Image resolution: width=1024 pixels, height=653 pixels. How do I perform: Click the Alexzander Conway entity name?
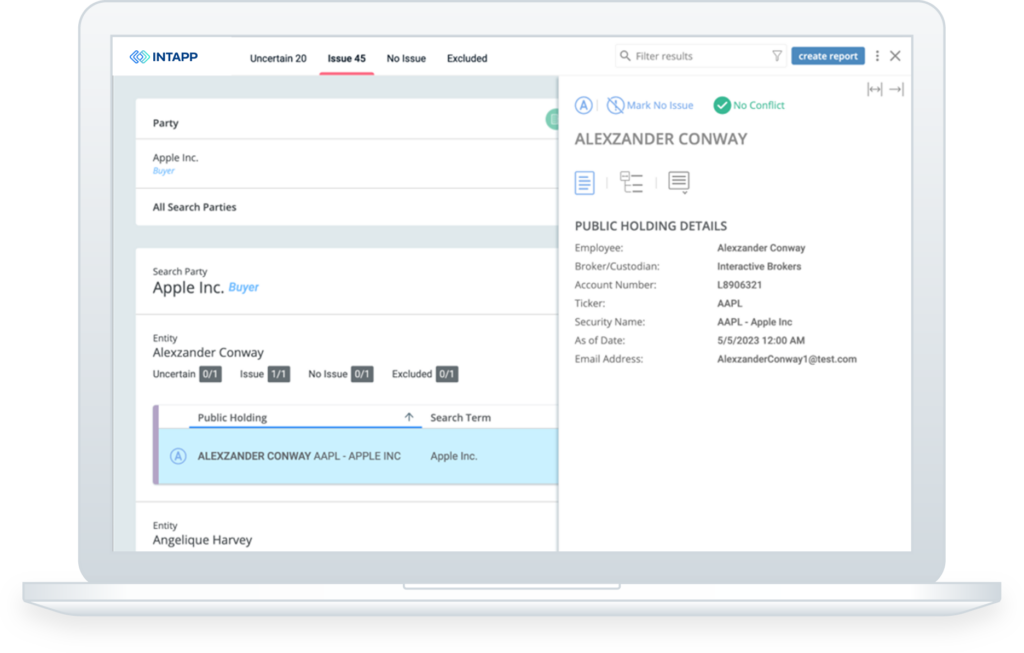coord(208,353)
